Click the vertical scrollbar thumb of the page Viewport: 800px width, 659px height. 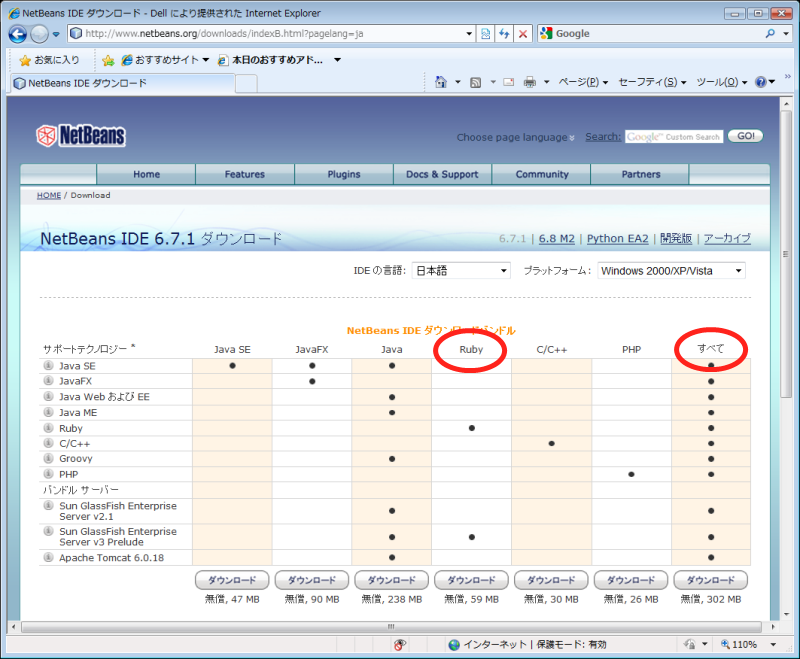(786, 254)
